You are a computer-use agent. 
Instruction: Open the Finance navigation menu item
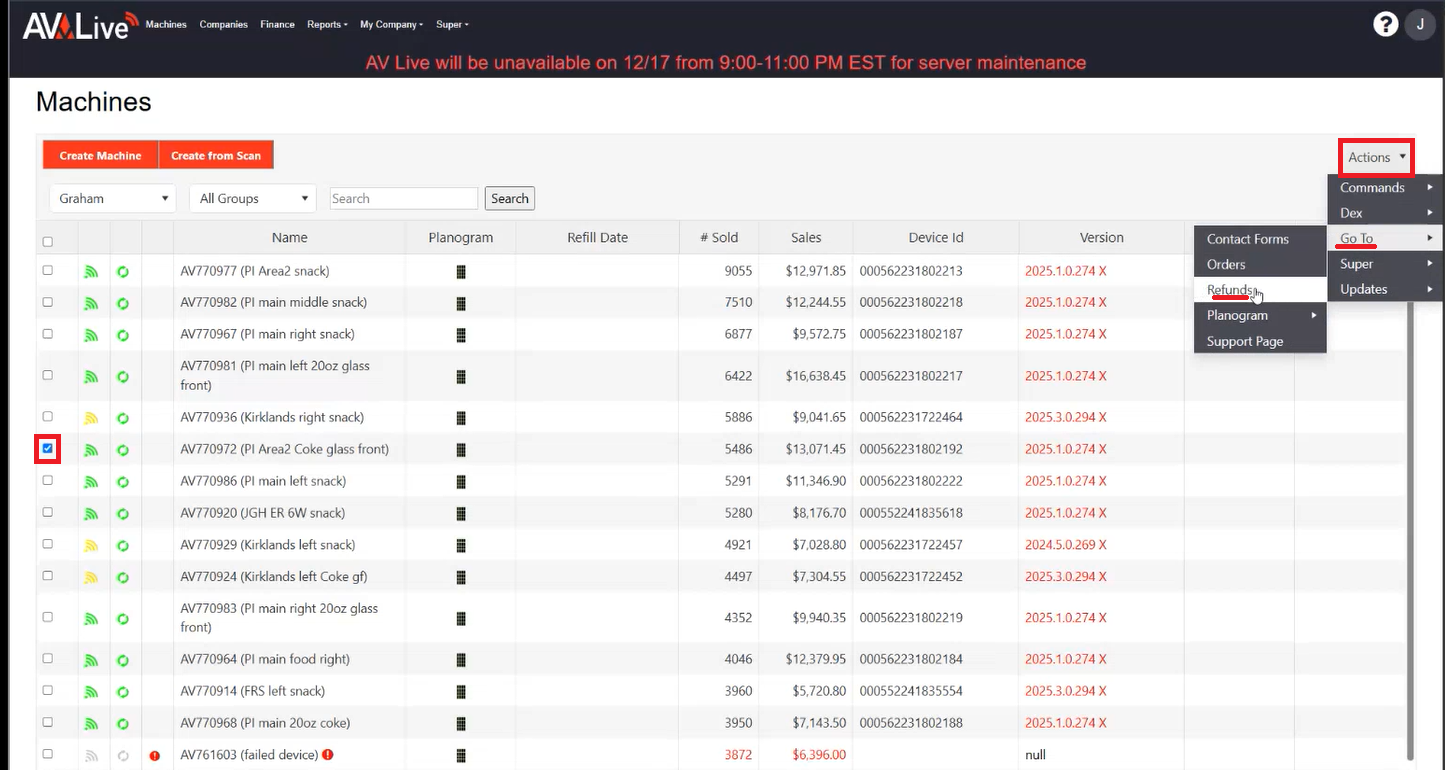click(x=277, y=24)
